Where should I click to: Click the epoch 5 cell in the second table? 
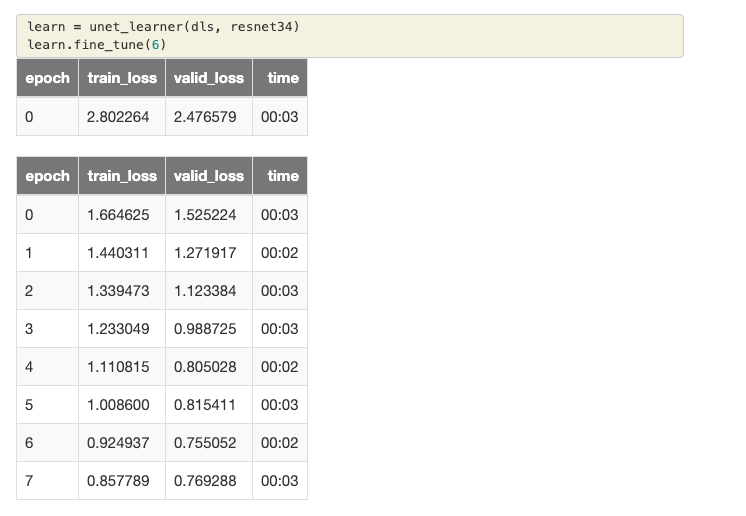(x=48, y=405)
